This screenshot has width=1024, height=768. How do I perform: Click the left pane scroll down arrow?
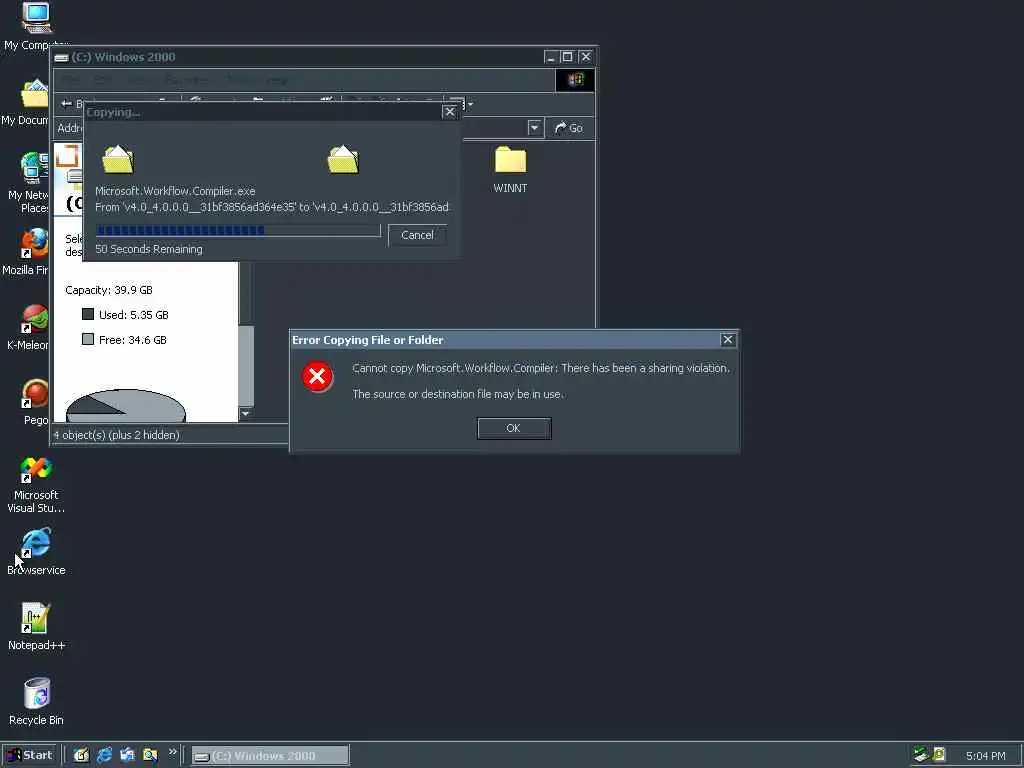pyautogui.click(x=246, y=413)
